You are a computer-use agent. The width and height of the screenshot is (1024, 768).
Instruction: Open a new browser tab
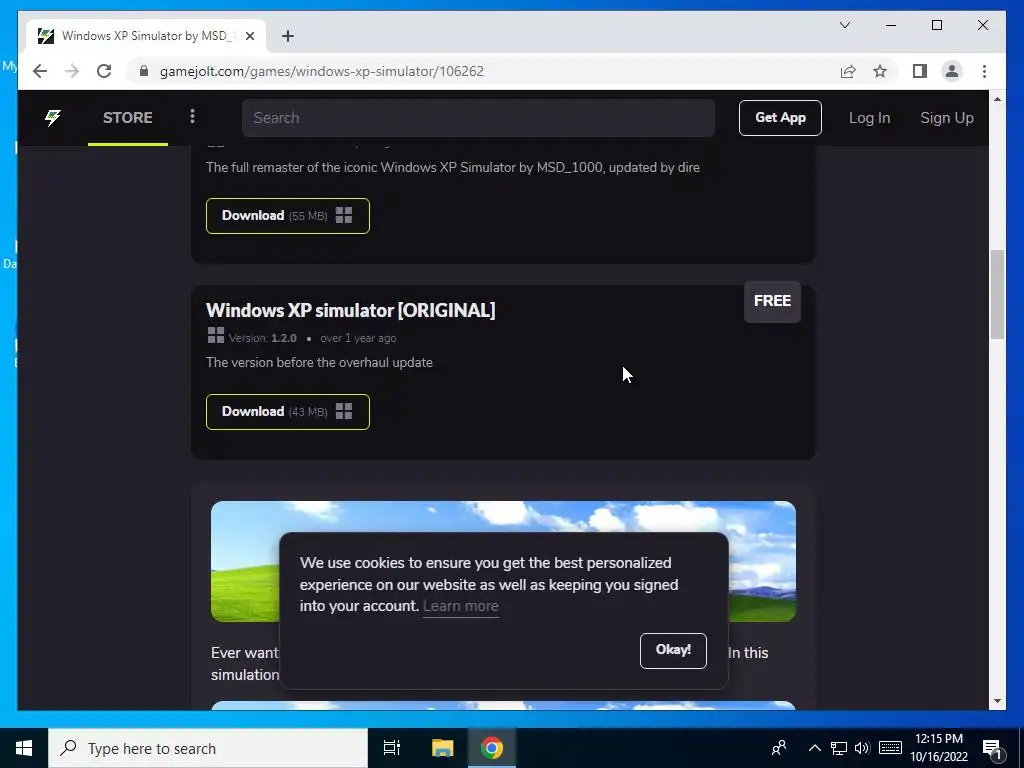288,36
